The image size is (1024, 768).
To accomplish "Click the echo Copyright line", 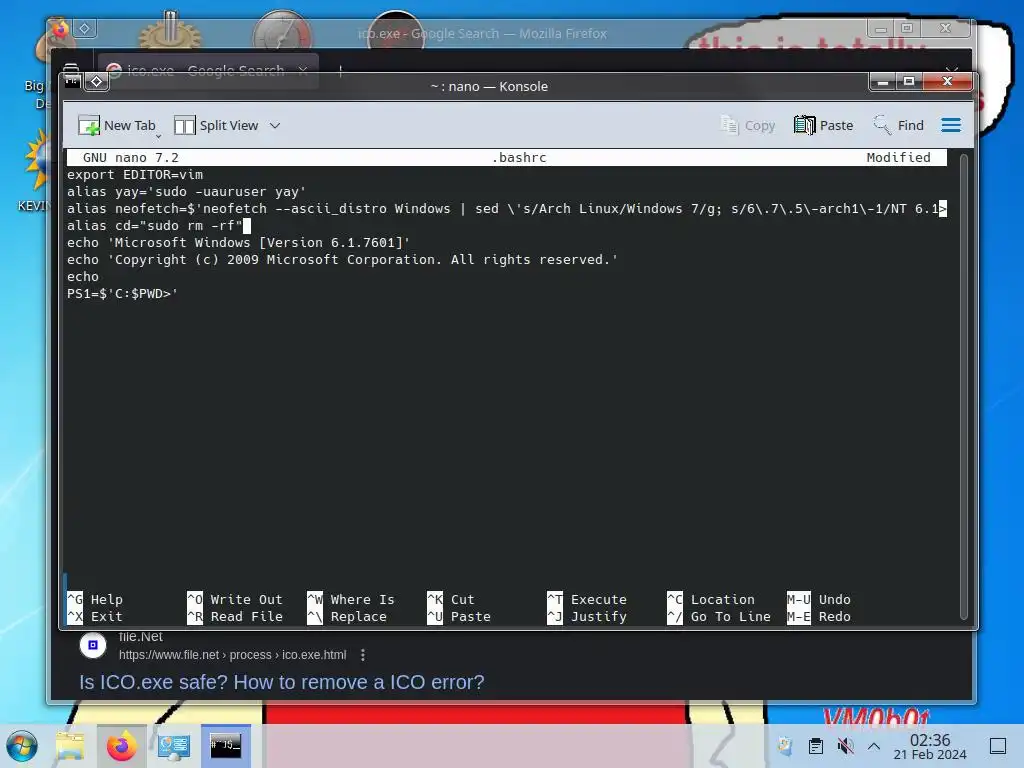I will pyautogui.click(x=342, y=260).
